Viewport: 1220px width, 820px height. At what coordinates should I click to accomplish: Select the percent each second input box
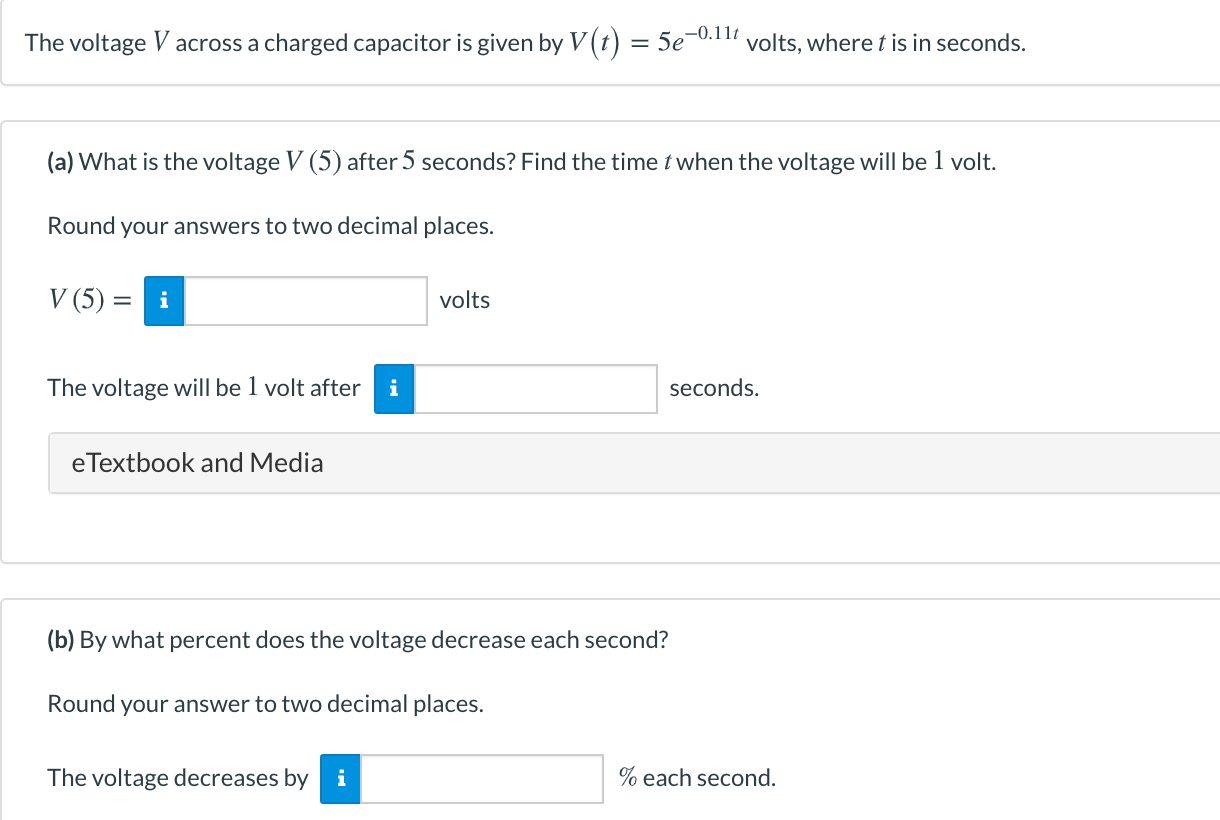[x=482, y=779]
